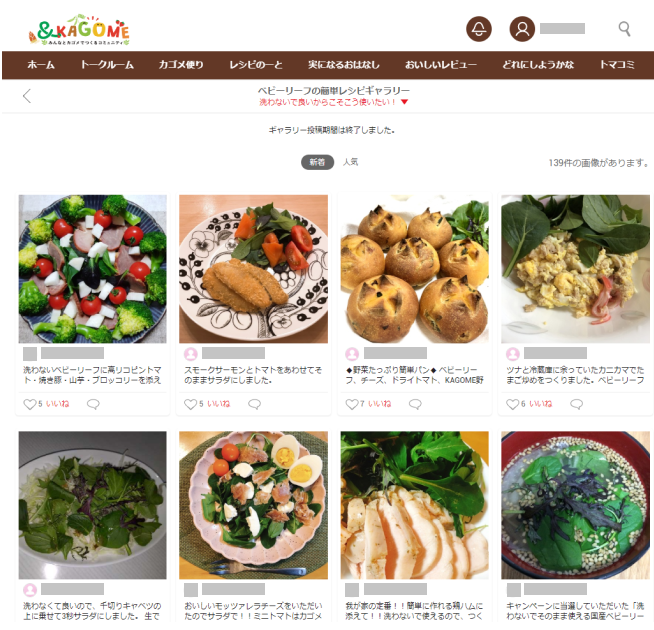This screenshot has height=630, width=654.
Task: Open comments on the scrambled egg post
Action: point(576,404)
